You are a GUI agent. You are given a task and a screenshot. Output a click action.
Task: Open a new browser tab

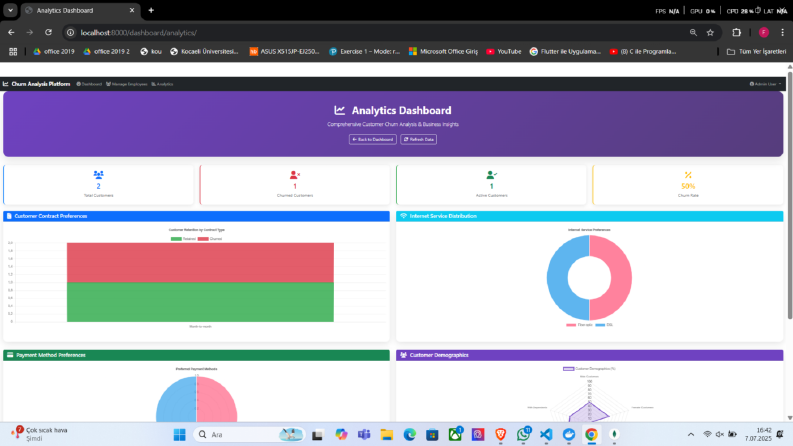click(x=151, y=10)
